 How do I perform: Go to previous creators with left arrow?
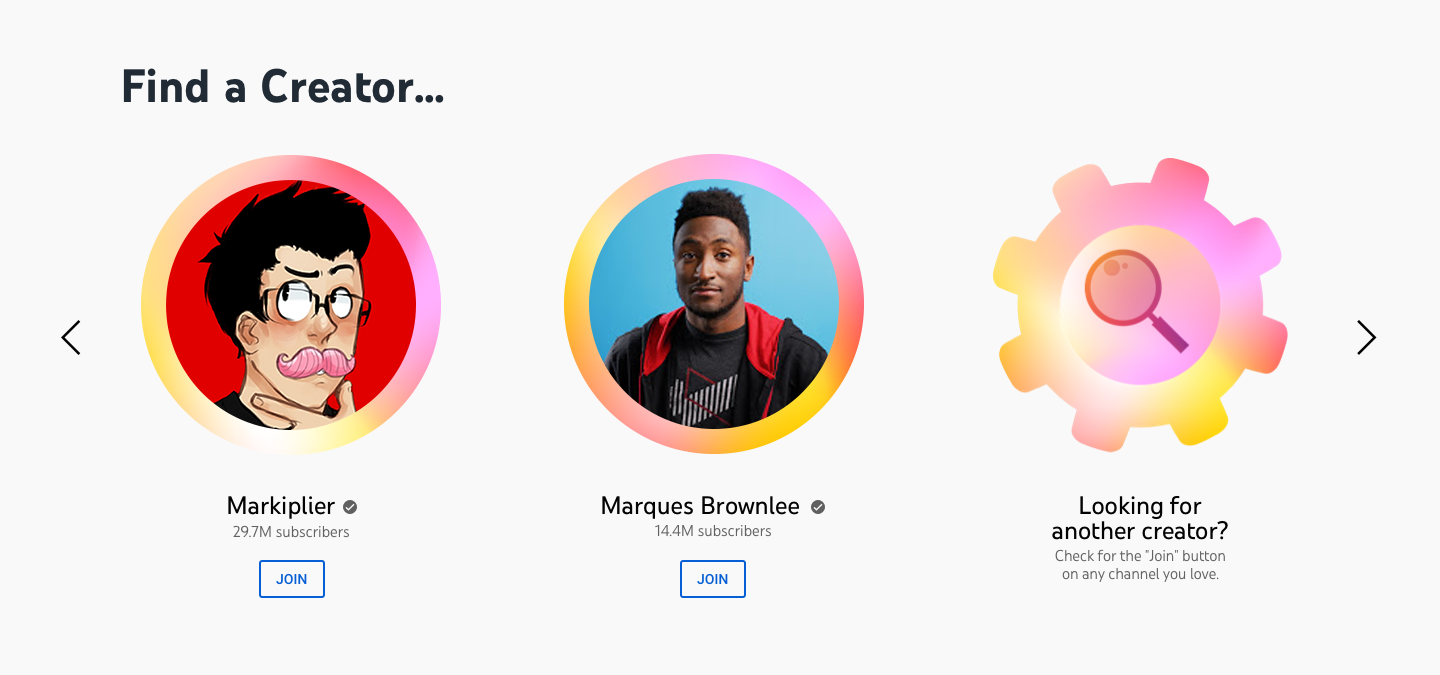click(x=71, y=338)
